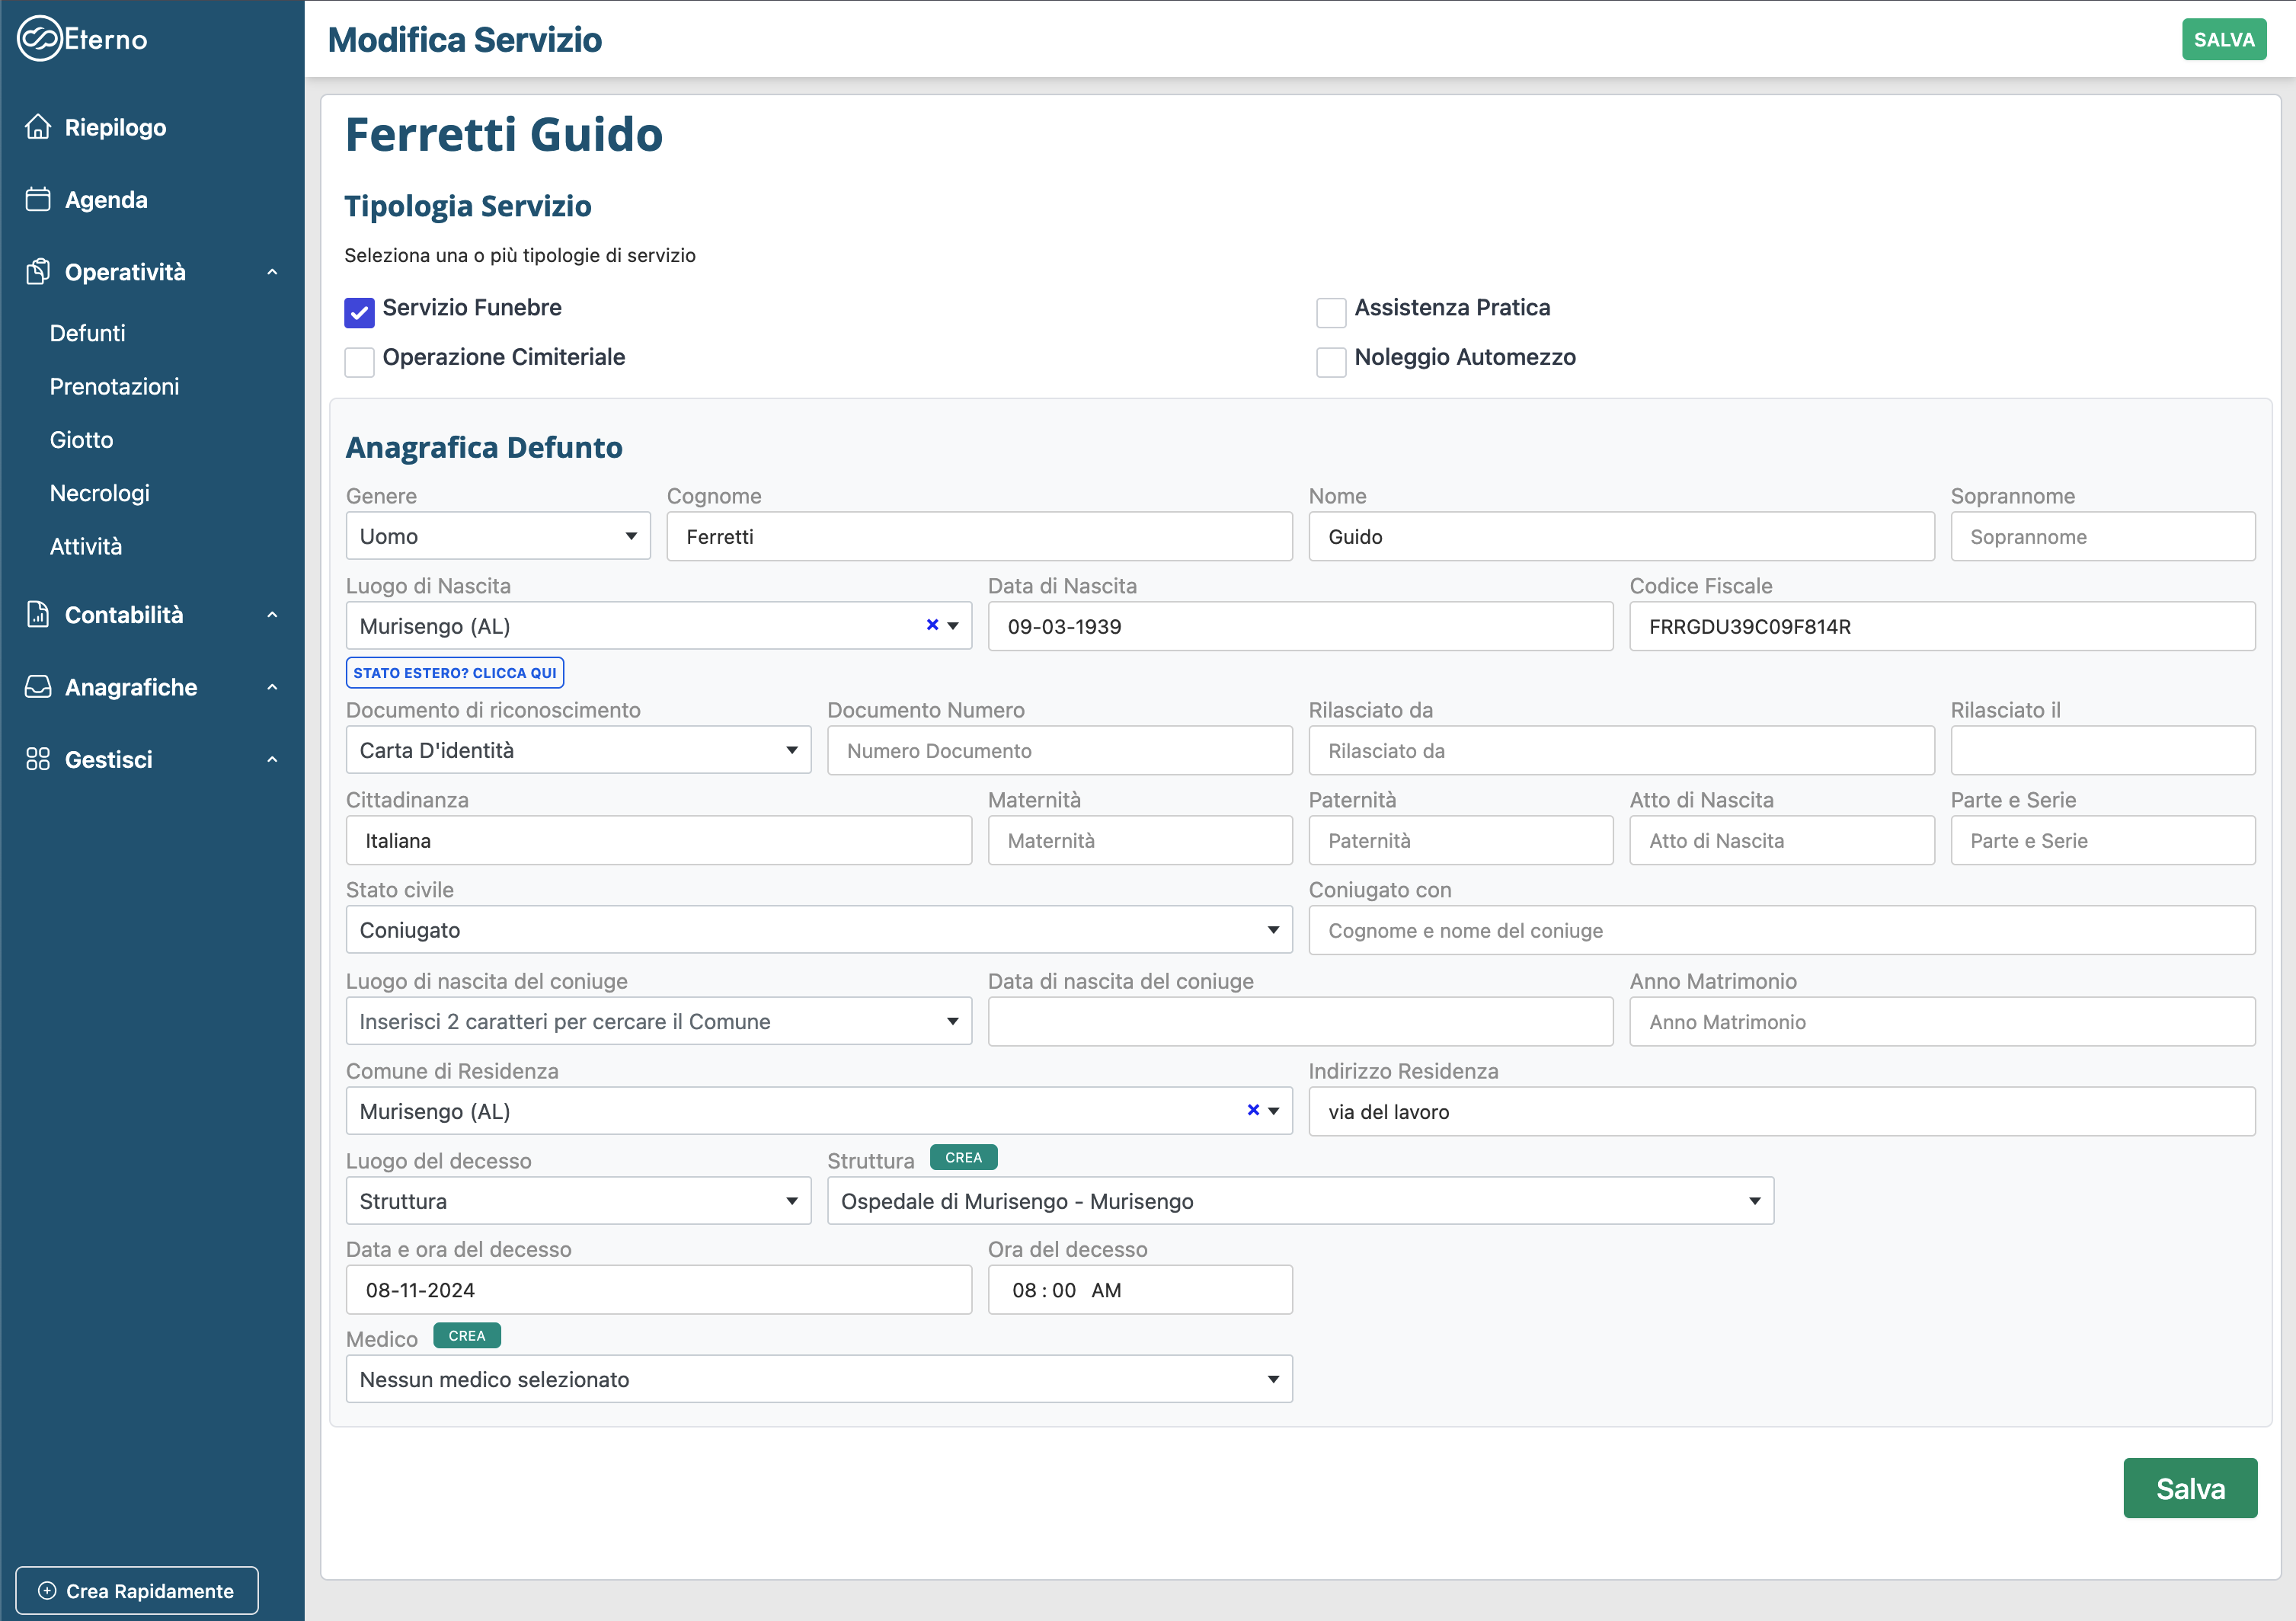Open the Defunti menu item
Image resolution: width=2296 pixels, height=1621 pixels.
pyautogui.click(x=88, y=333)
